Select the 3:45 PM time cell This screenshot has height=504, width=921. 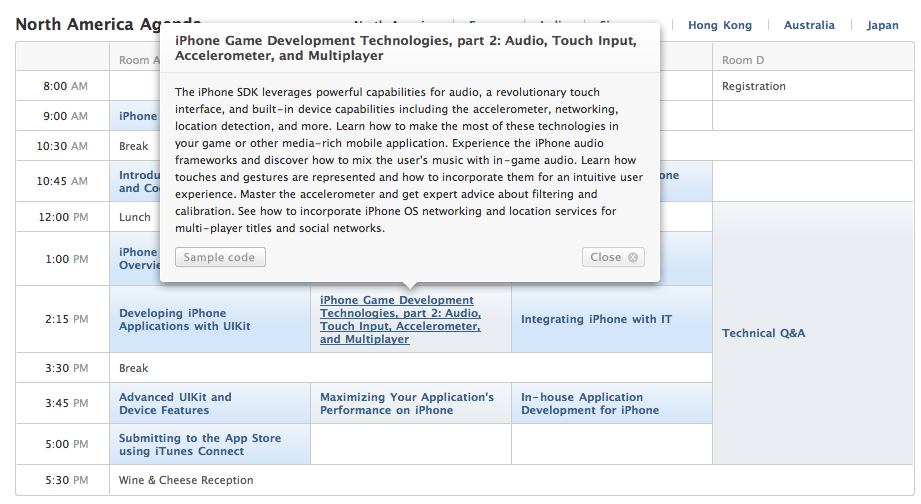pyautogui.click(x=63, y=403)
